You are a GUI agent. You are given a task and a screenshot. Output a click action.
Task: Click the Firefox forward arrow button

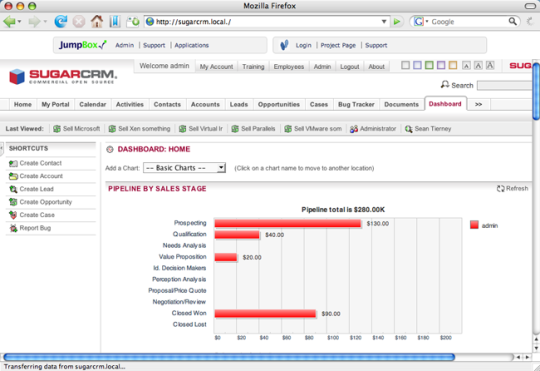click(x=34, y=22)
